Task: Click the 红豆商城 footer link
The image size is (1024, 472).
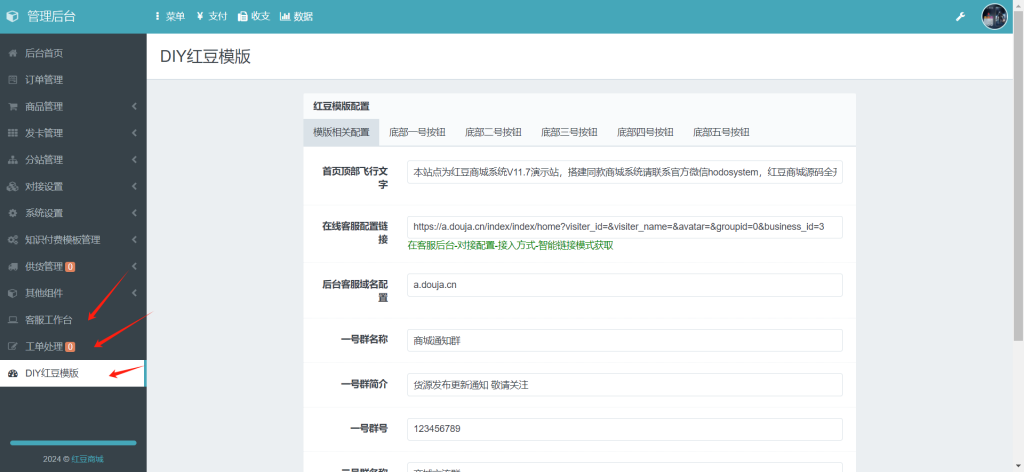Action: tap(88, 459)
